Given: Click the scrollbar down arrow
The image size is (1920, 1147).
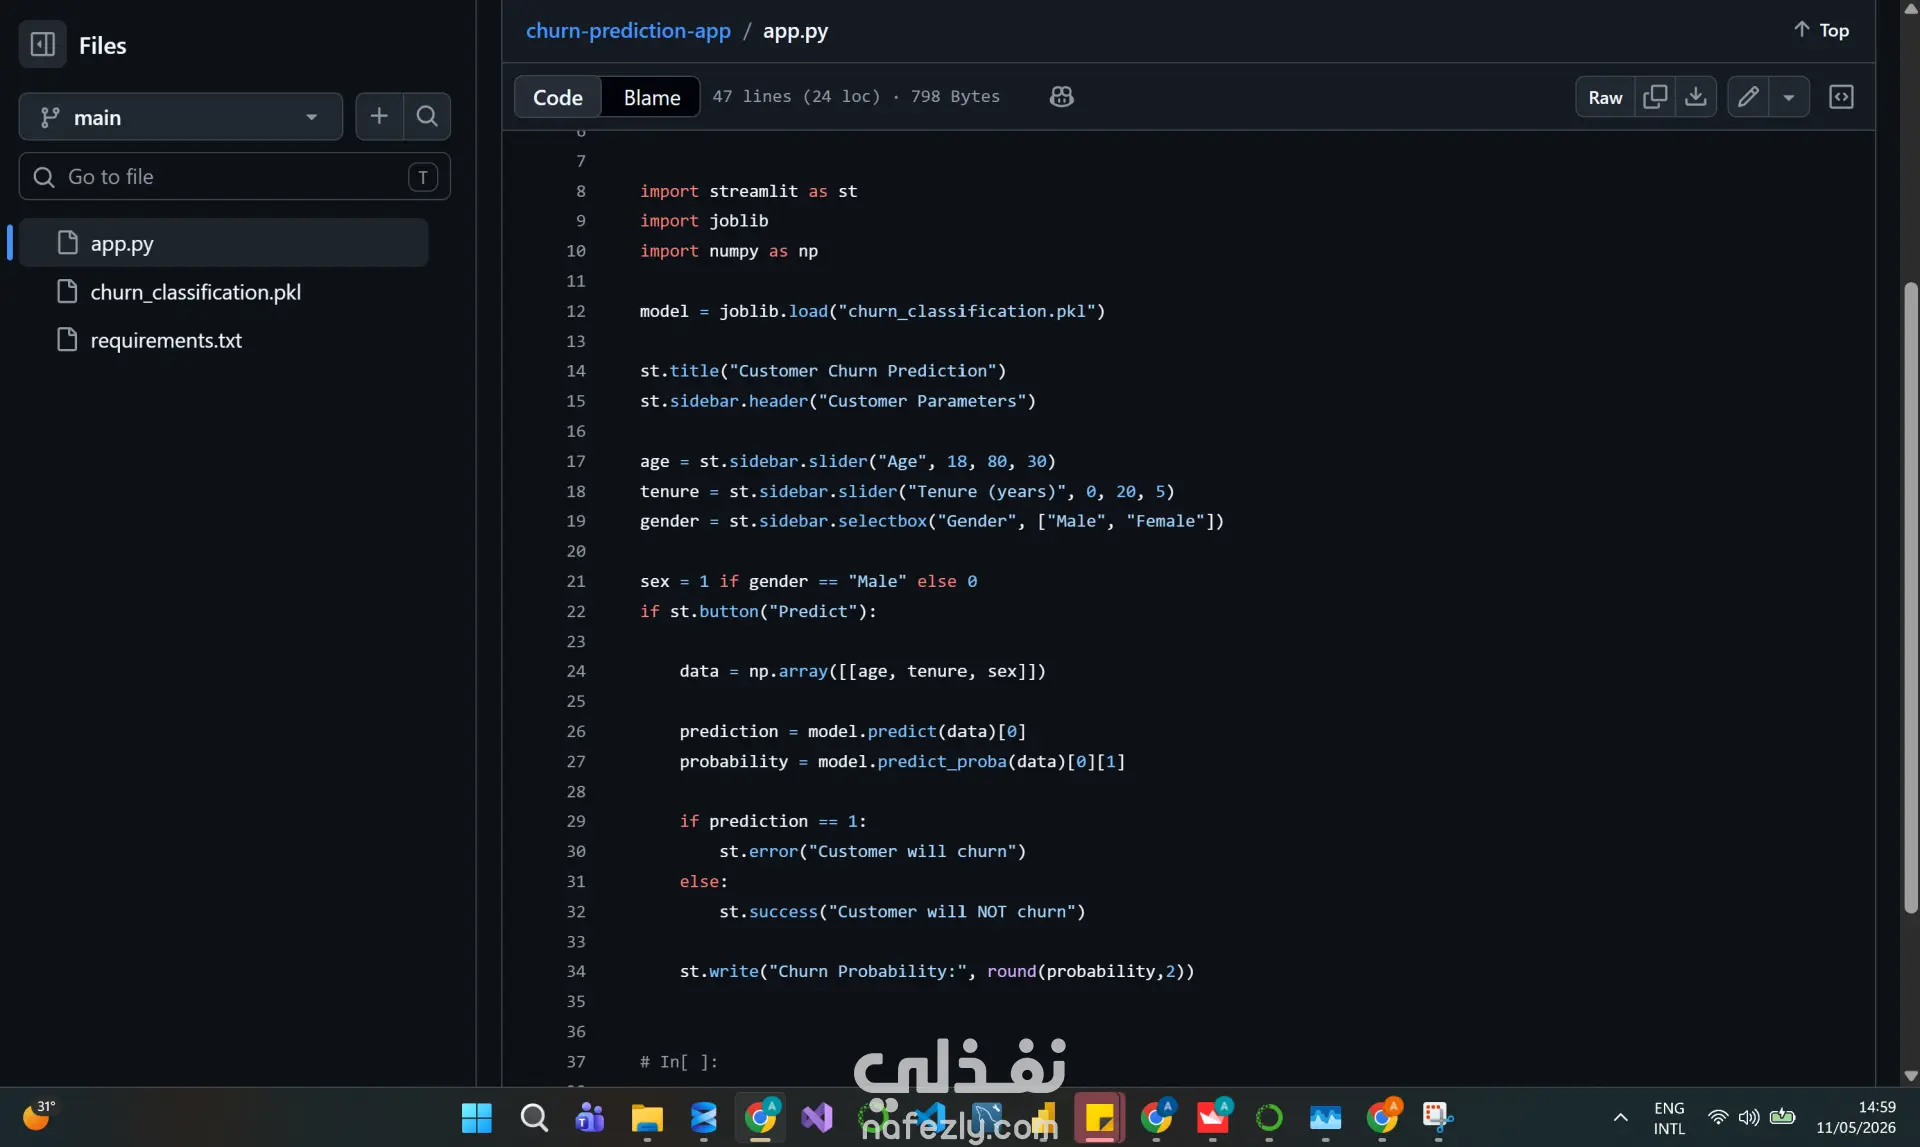Looking at the screenshot, I should (1911, 1076).
